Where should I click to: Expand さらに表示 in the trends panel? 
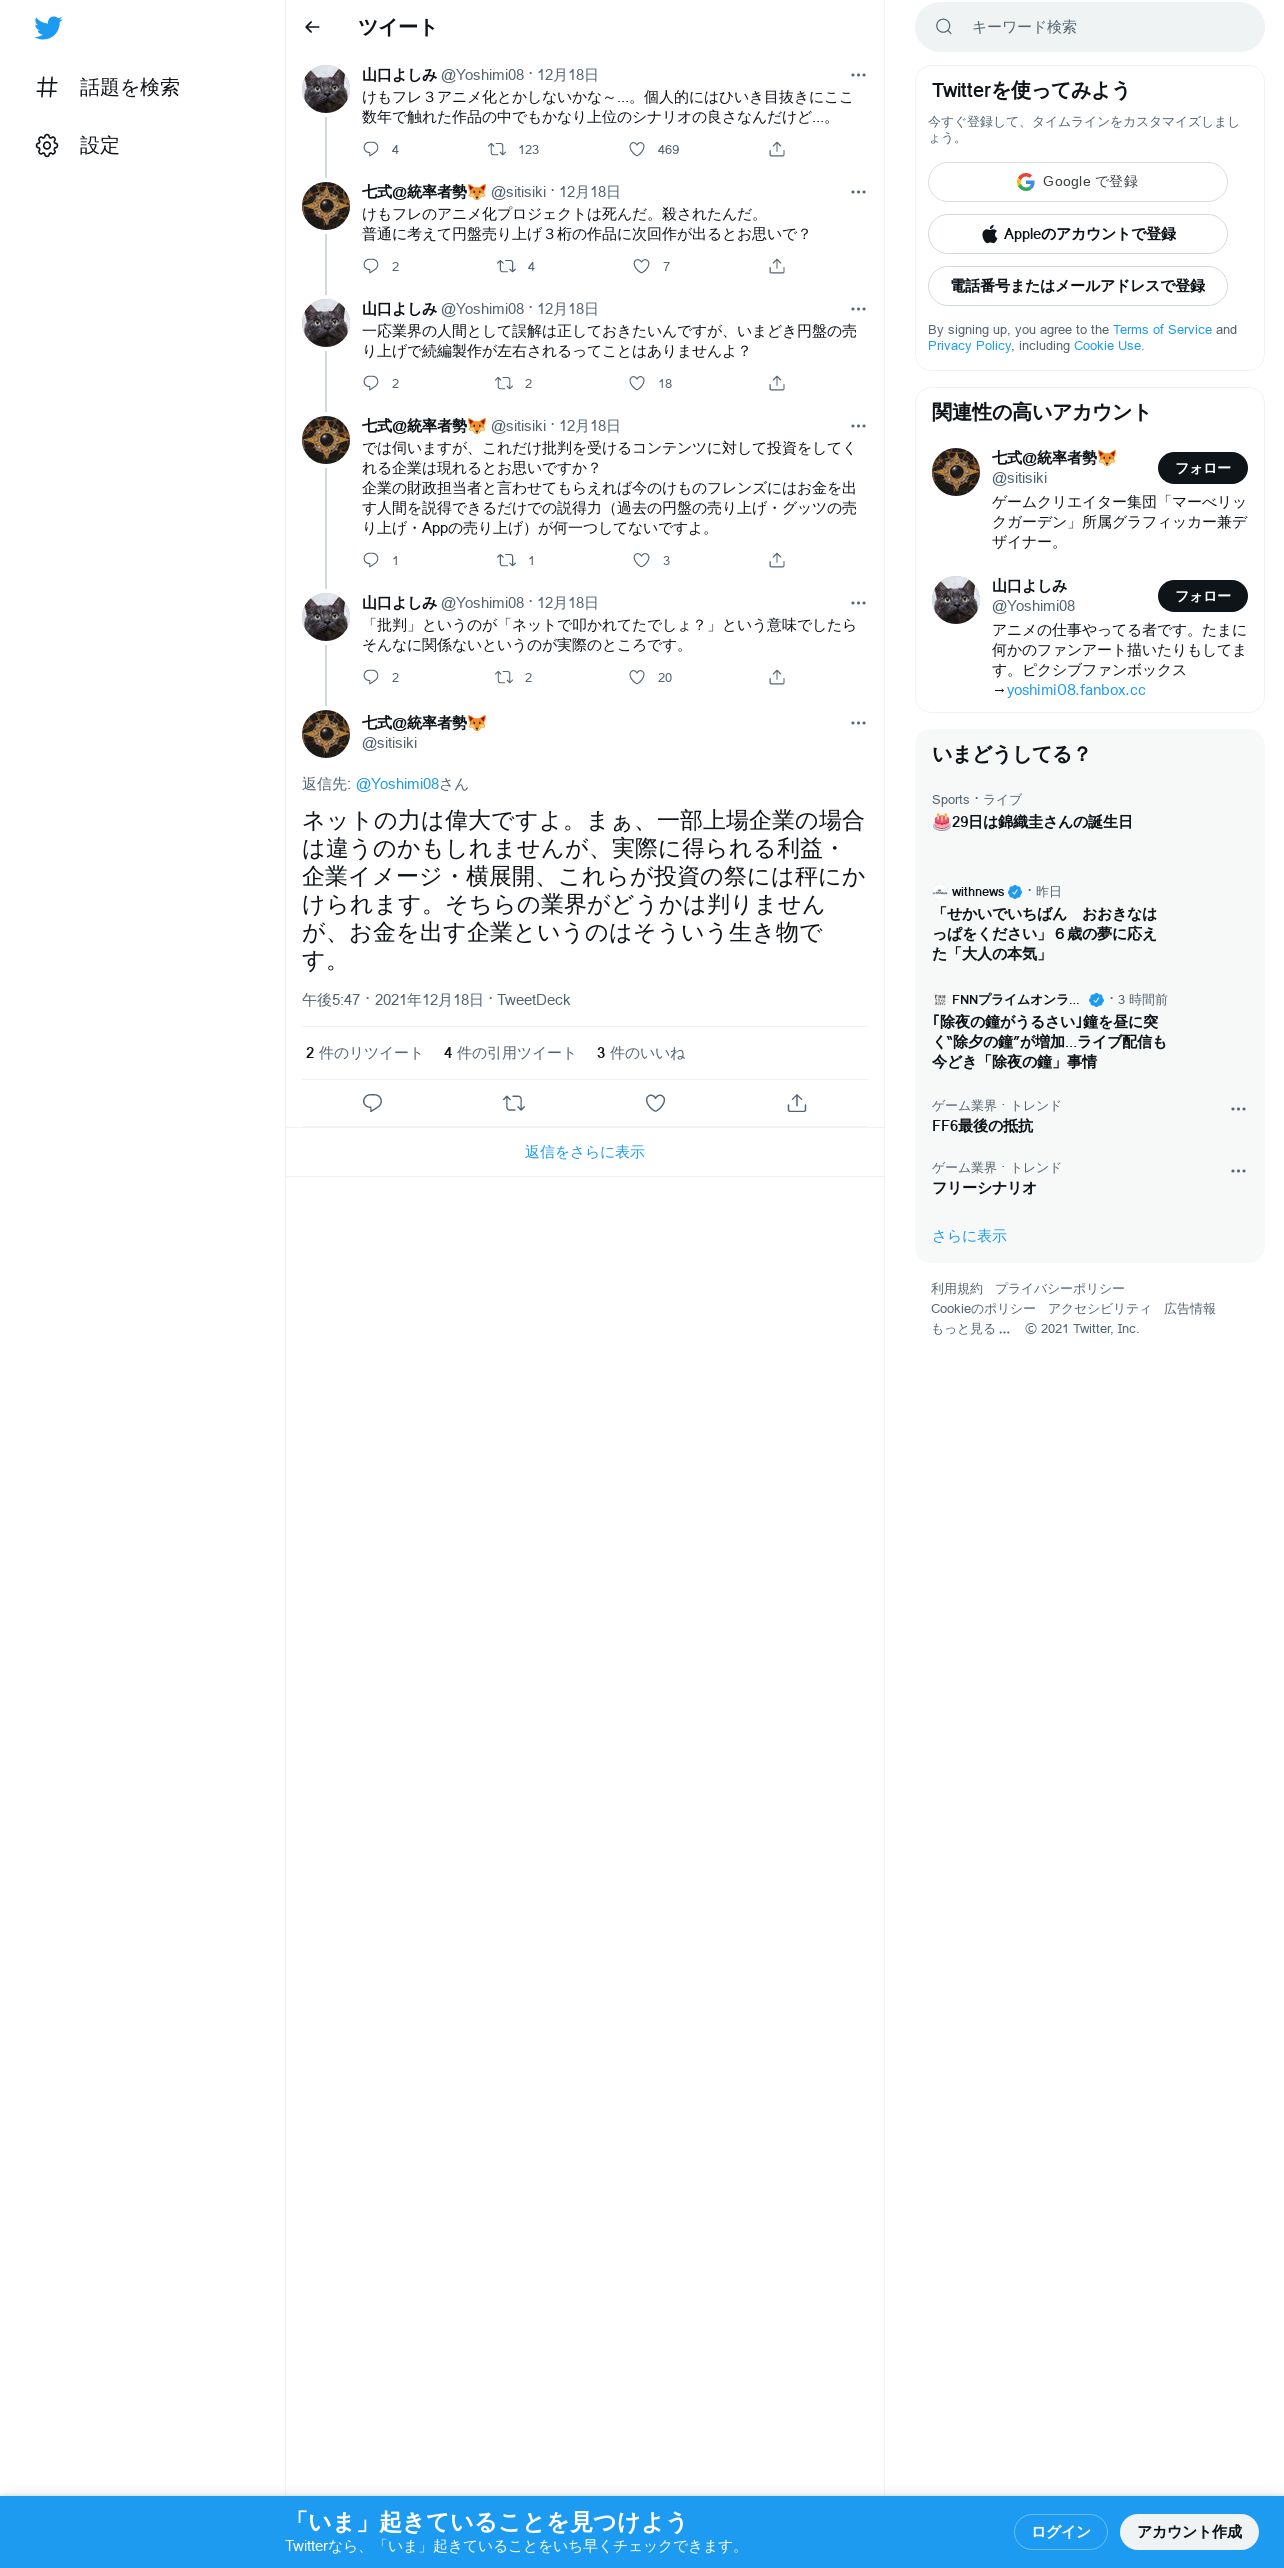tap(969, 1236)
